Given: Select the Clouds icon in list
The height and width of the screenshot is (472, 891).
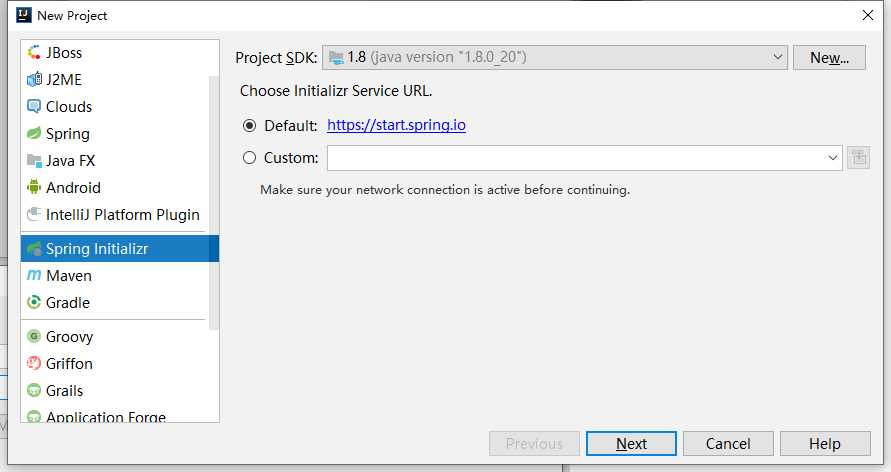Looking at the screenshot, I should coord(34,107).
